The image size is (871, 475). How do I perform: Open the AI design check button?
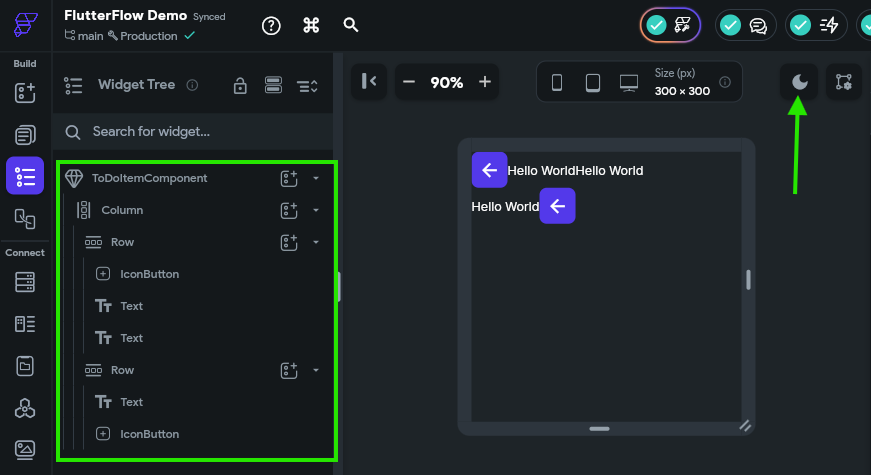pyautogui.click(x=670, y=25)
